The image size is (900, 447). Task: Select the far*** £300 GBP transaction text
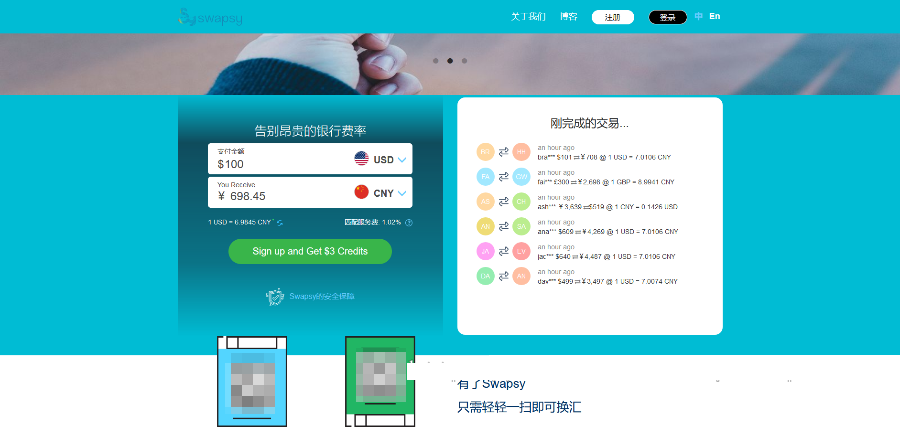coord(606,182)
